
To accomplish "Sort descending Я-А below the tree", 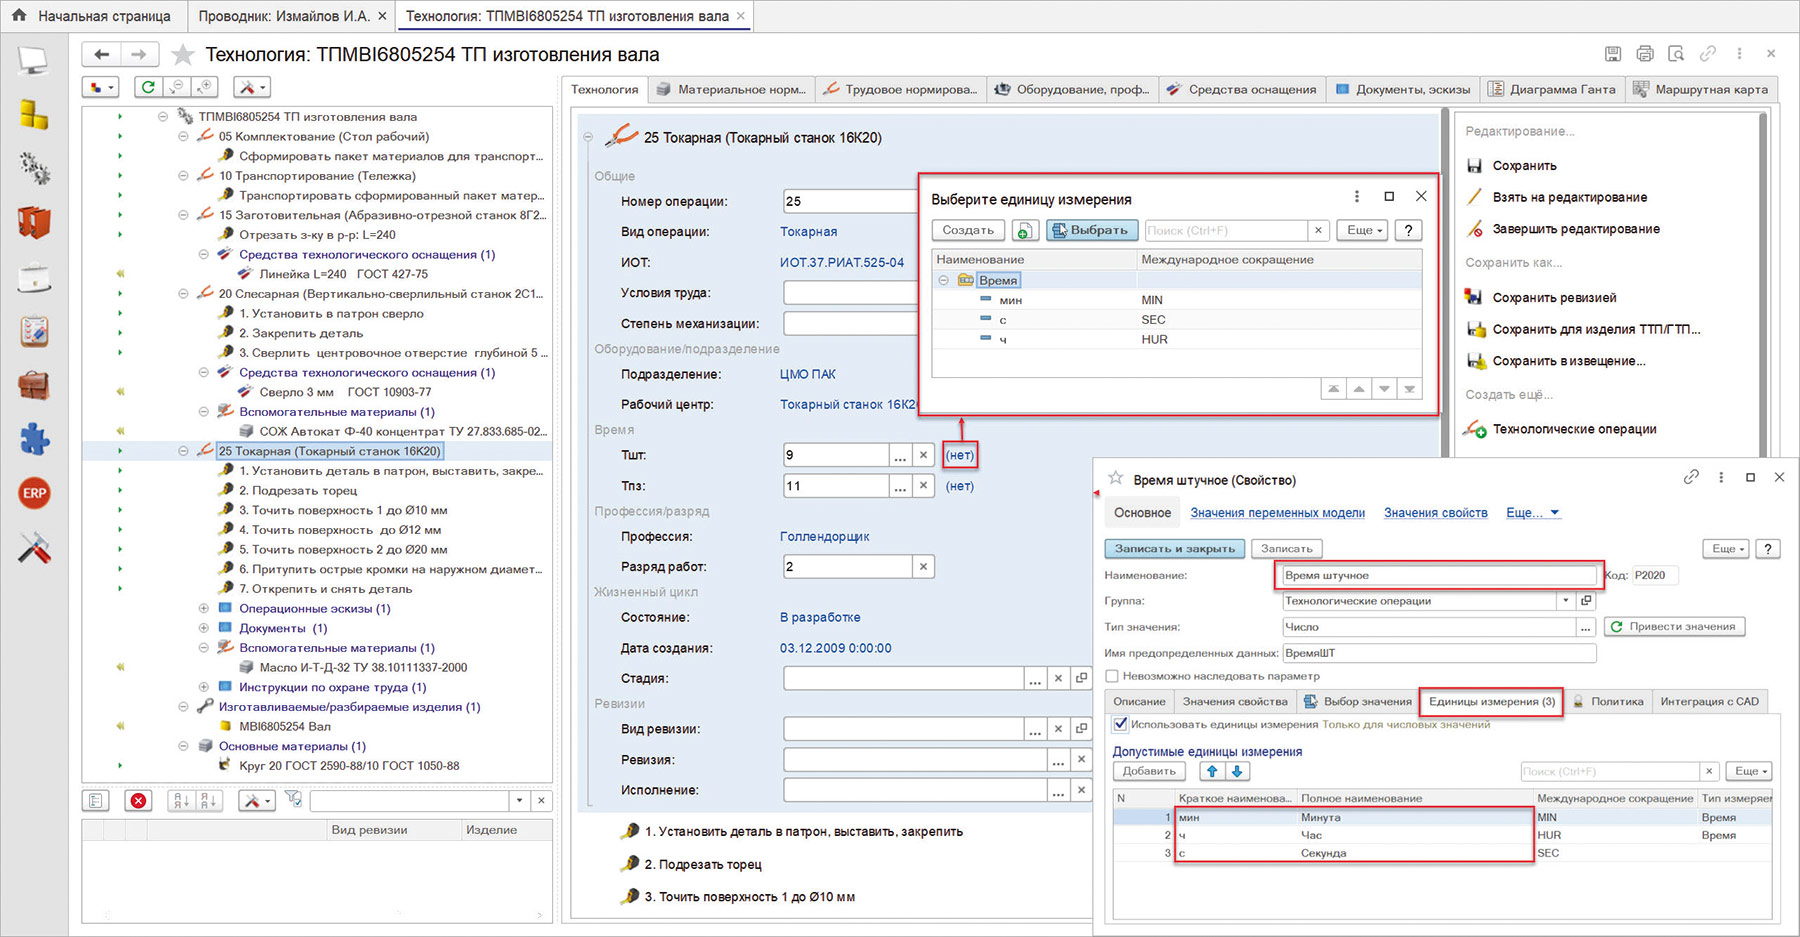I will point(209,800).
